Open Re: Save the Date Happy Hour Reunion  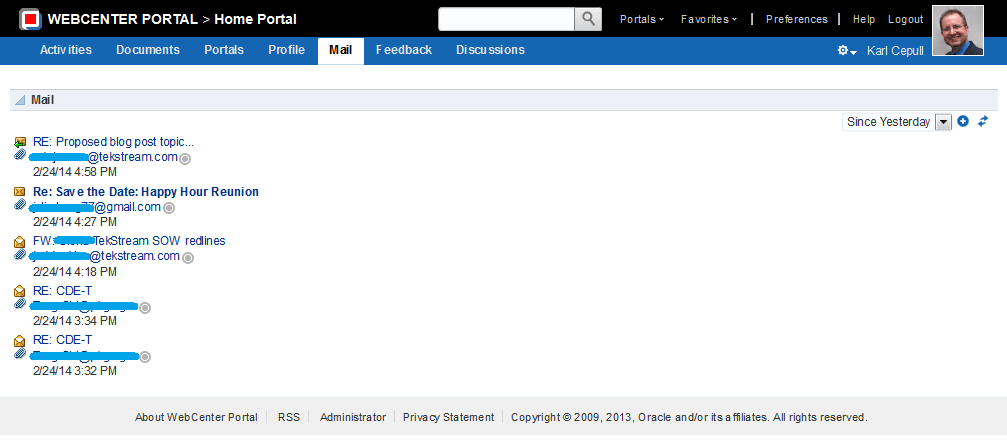click(146, 191)
